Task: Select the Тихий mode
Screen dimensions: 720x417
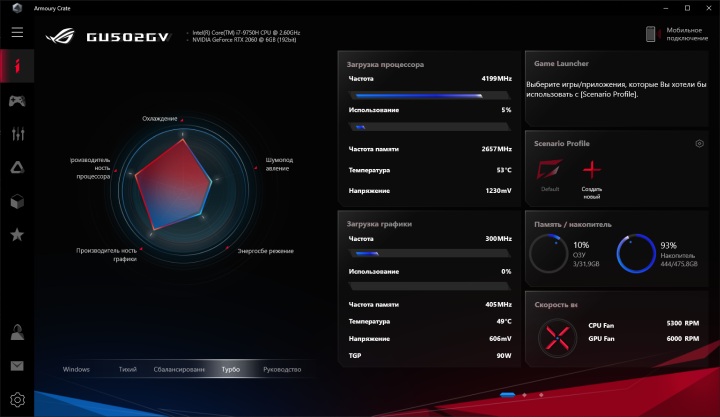Action: 128,369
